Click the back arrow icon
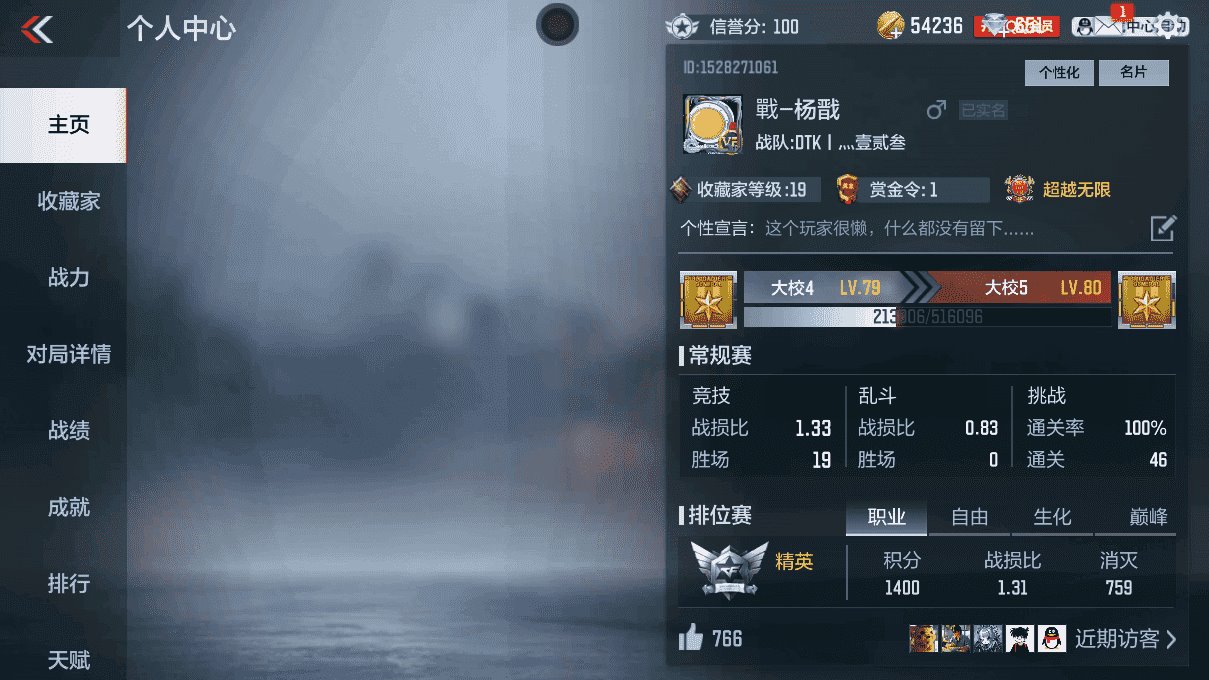The height and width of the screenshot is (680, 1209). click(x=37, y=29)
